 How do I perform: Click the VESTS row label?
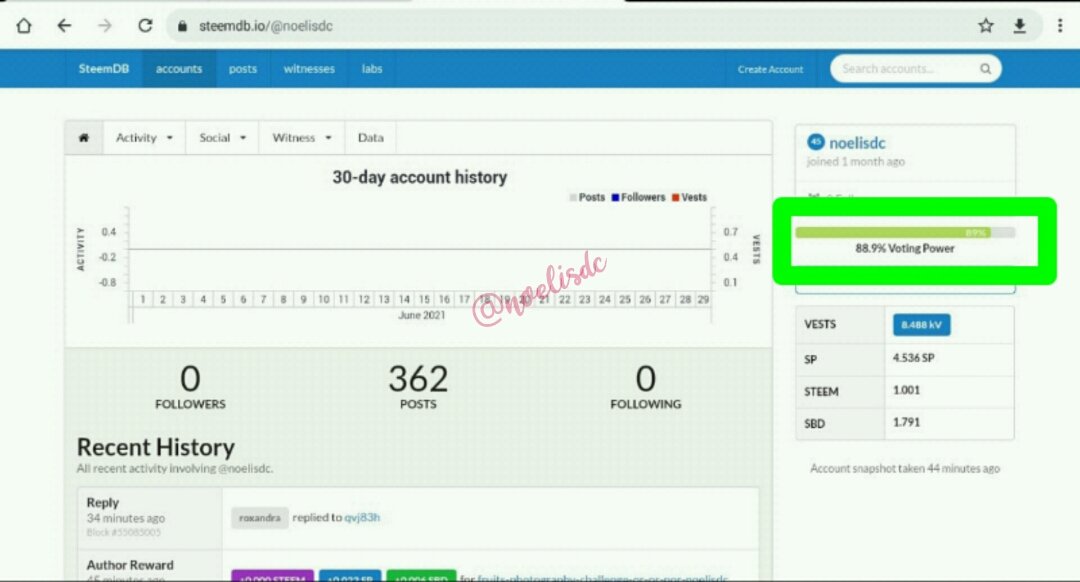[x=820, y=324]
